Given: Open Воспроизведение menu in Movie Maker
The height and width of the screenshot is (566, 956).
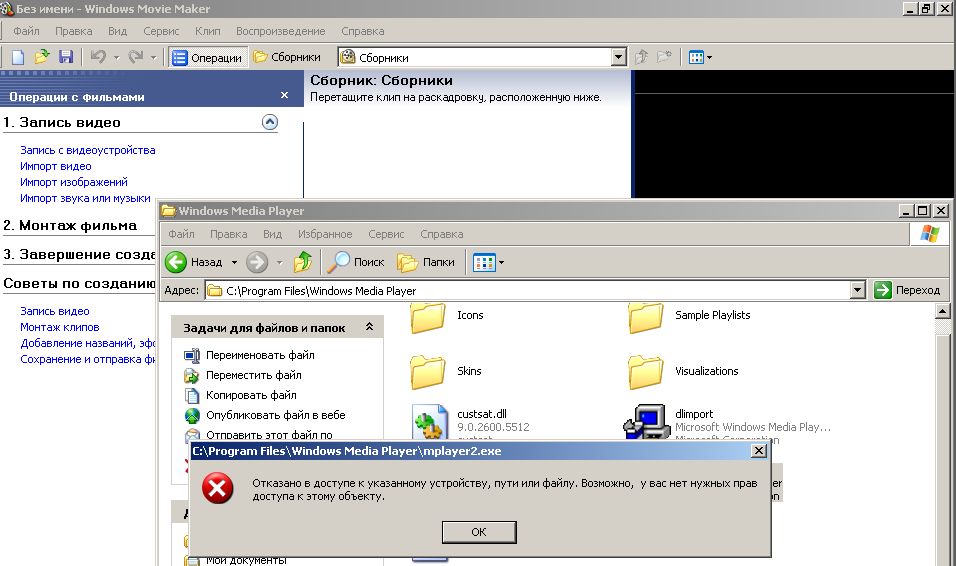Looking at the screenshot, I should pos(280,31).
